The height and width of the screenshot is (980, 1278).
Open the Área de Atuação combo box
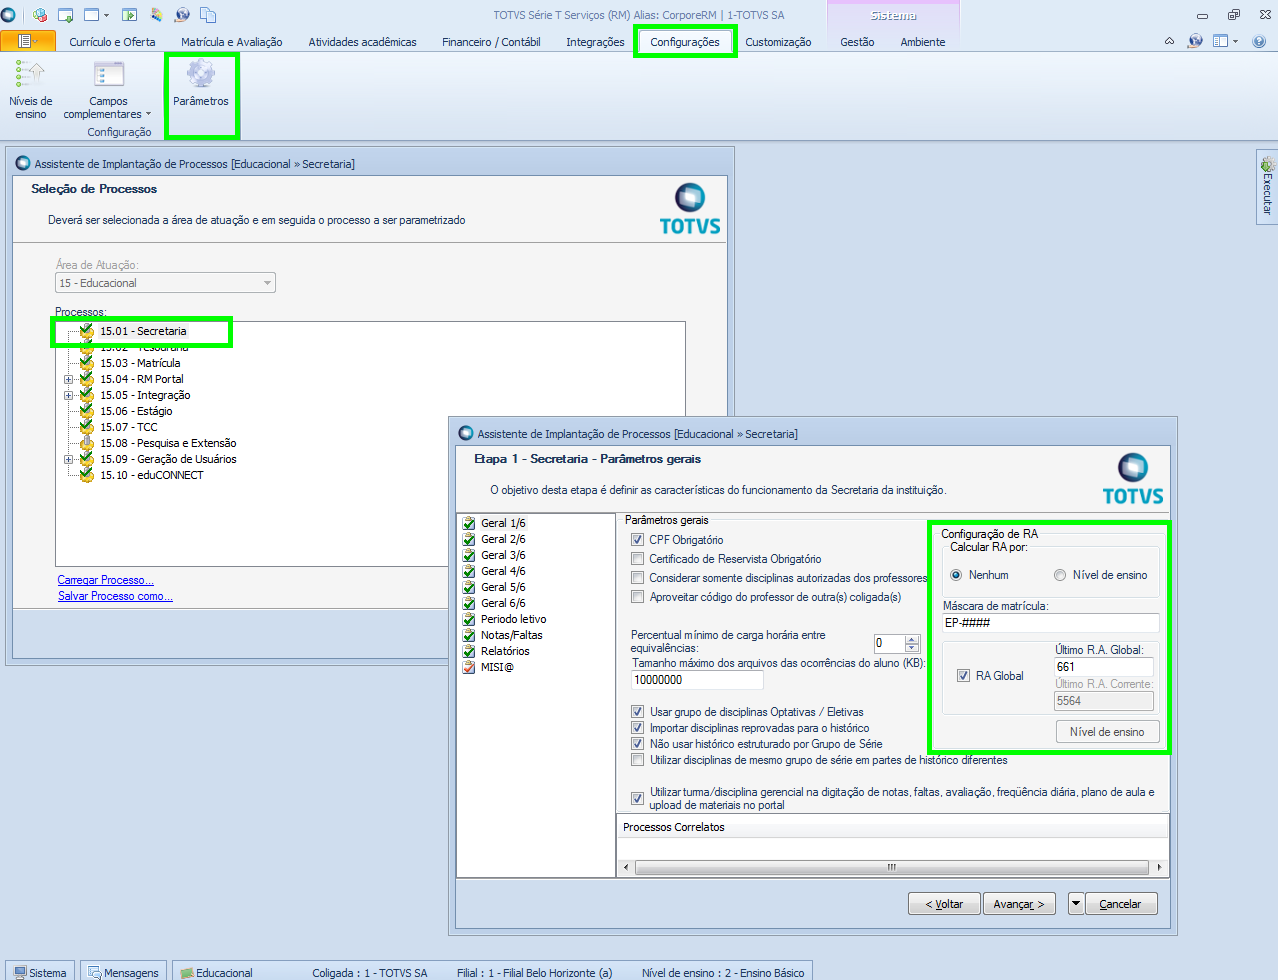(165, 283)
